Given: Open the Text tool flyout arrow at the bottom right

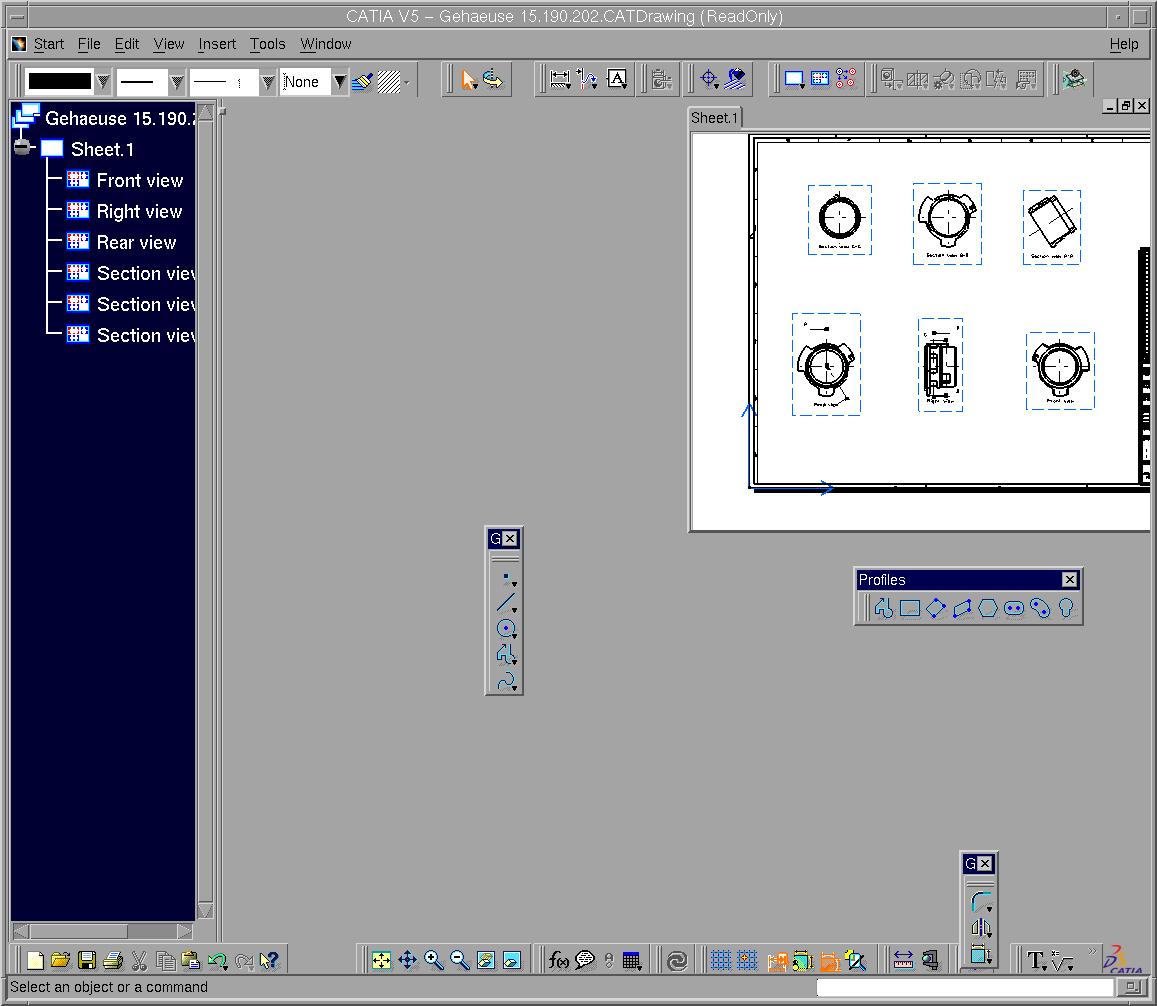Looking at the screenshot, I should tap(1046, 967).
